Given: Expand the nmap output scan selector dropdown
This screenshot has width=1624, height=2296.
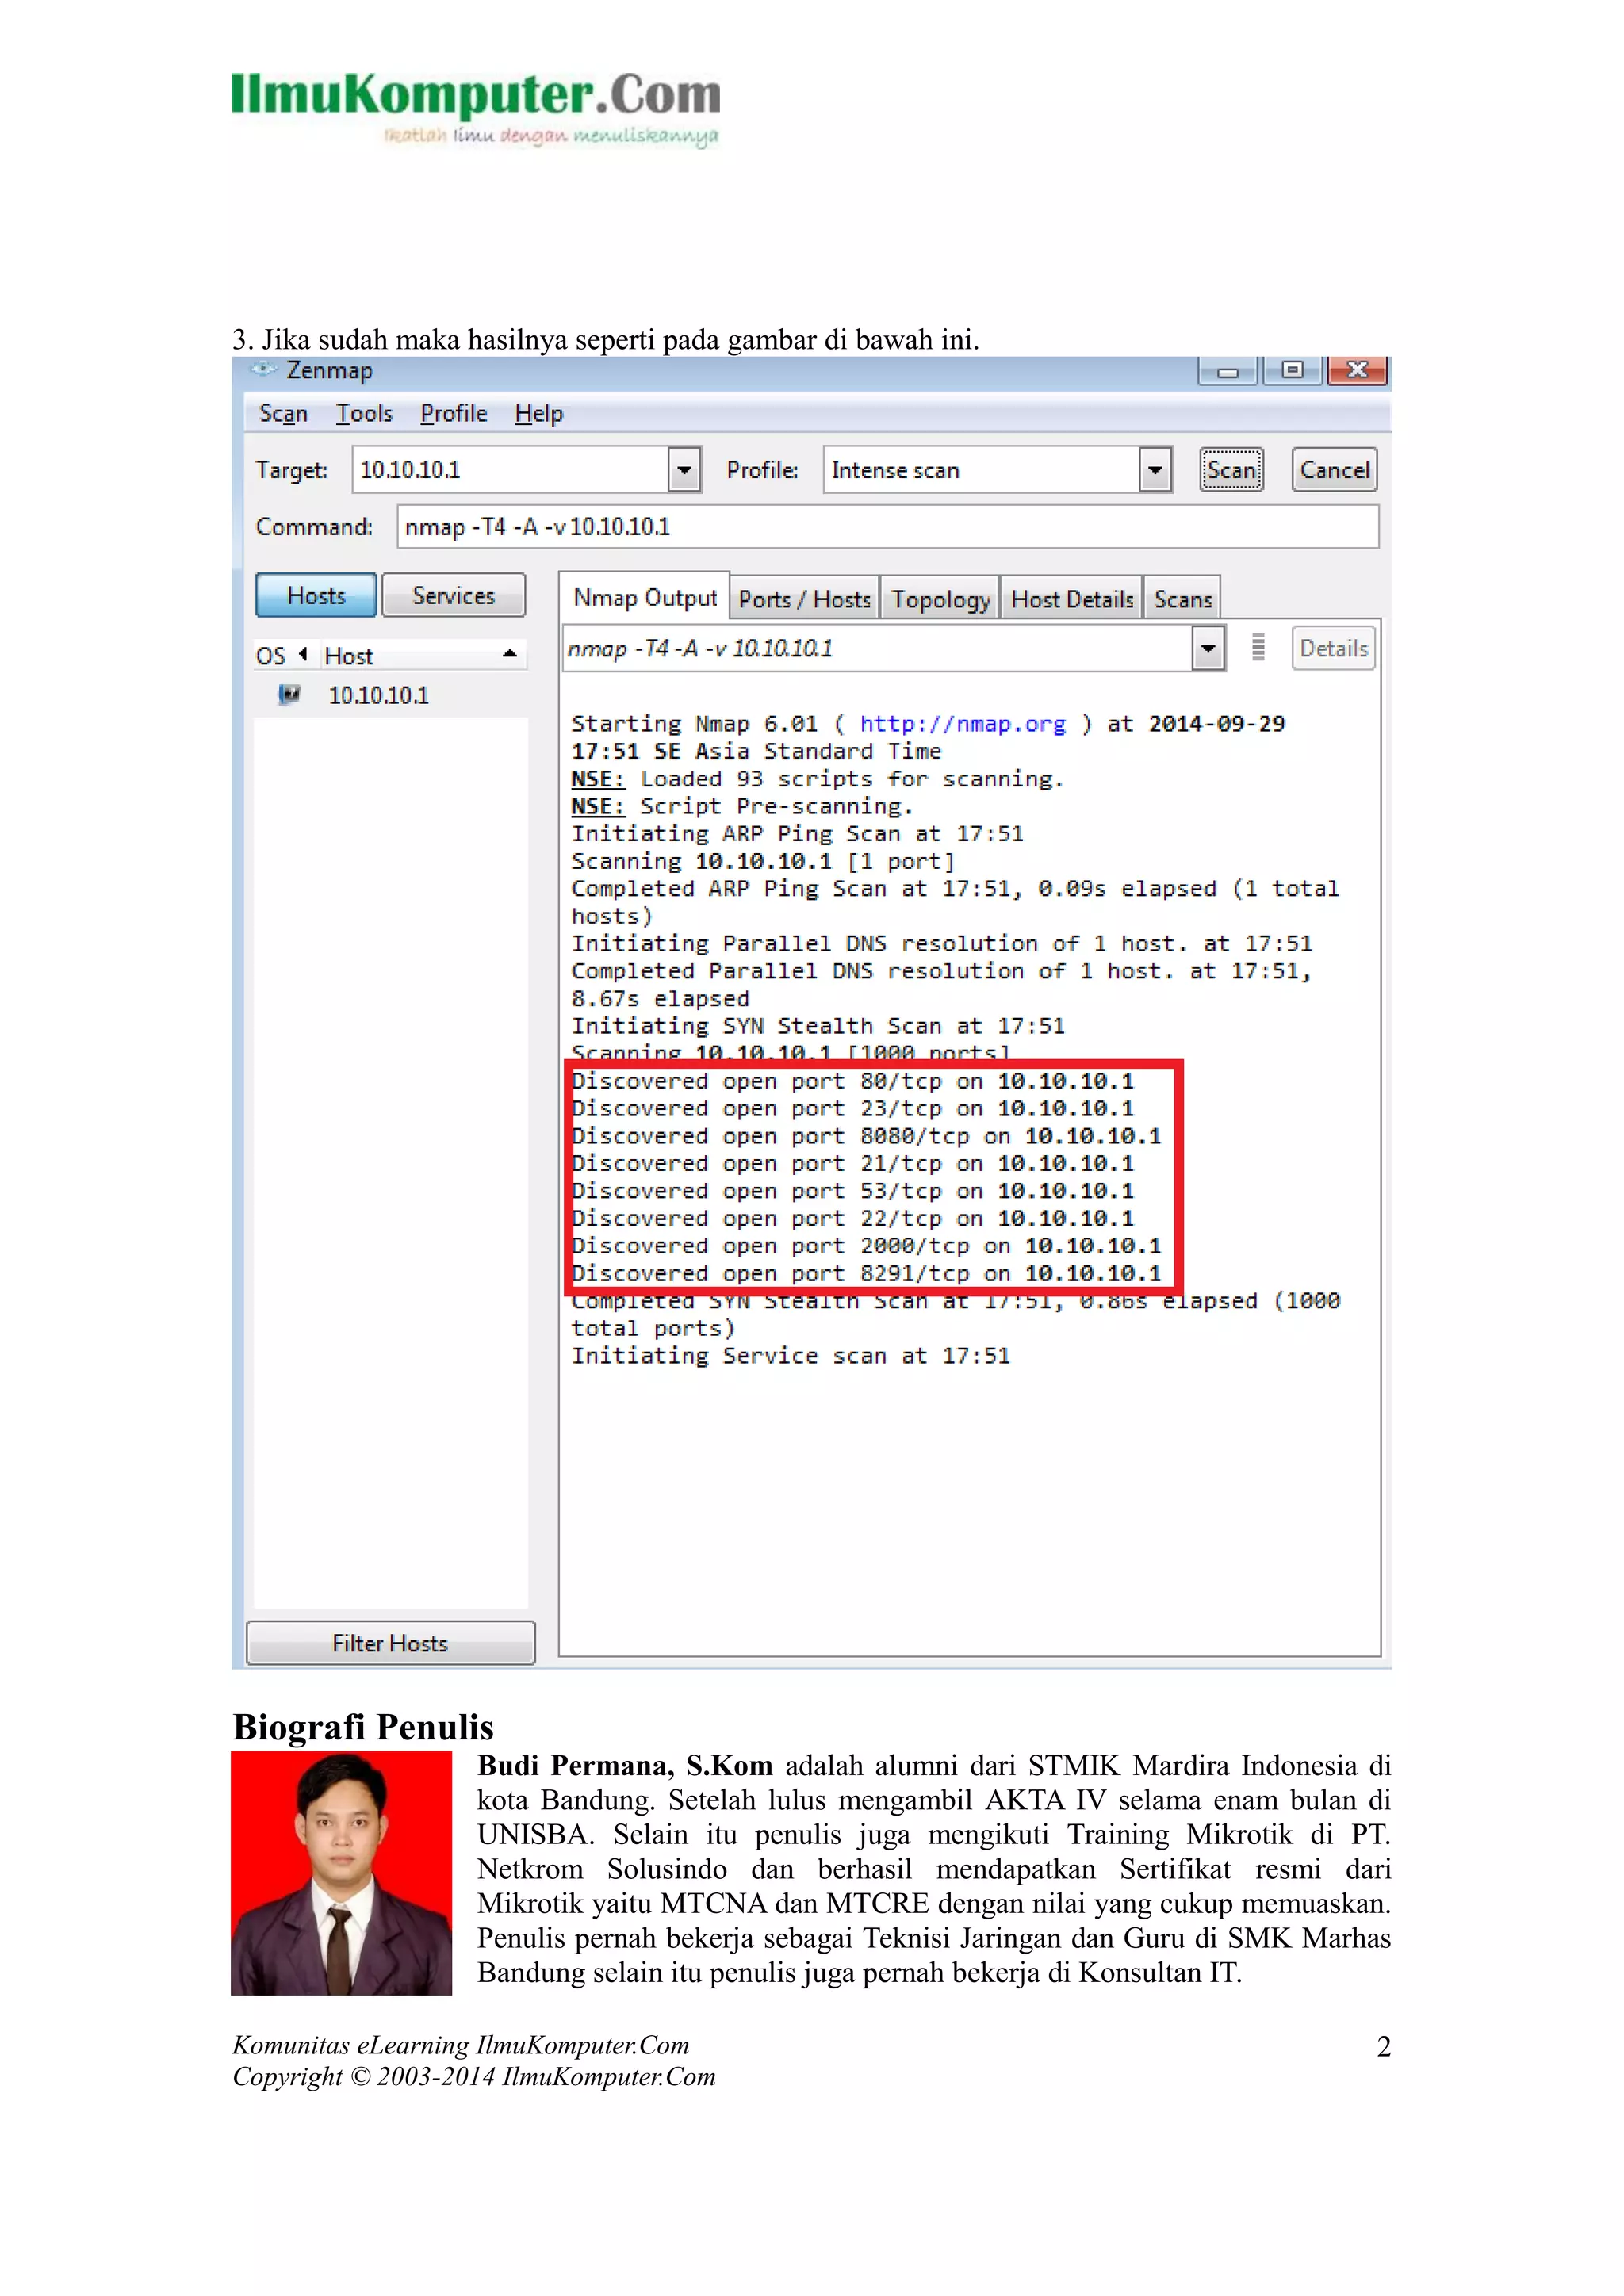Looking at the screenshot, I should [1208, 648].
